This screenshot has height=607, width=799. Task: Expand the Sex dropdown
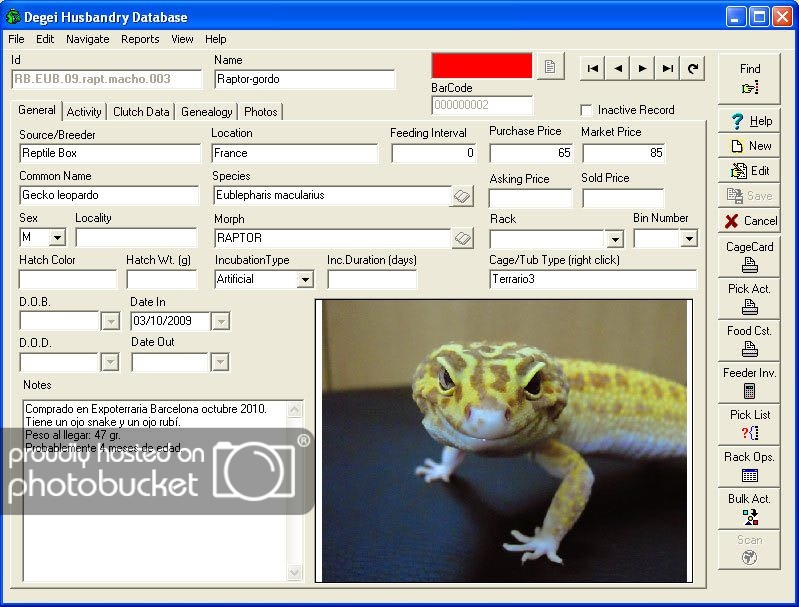57,238
